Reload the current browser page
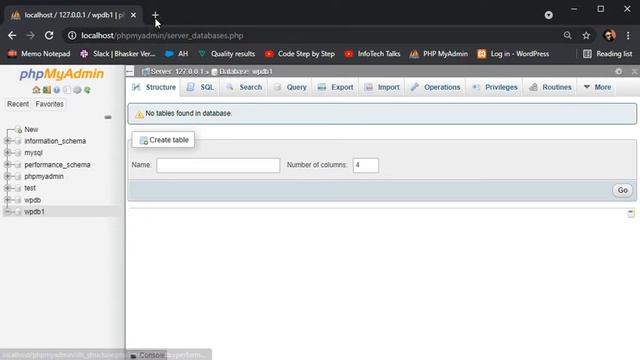 pyautogui.click(x=49, y=36)
